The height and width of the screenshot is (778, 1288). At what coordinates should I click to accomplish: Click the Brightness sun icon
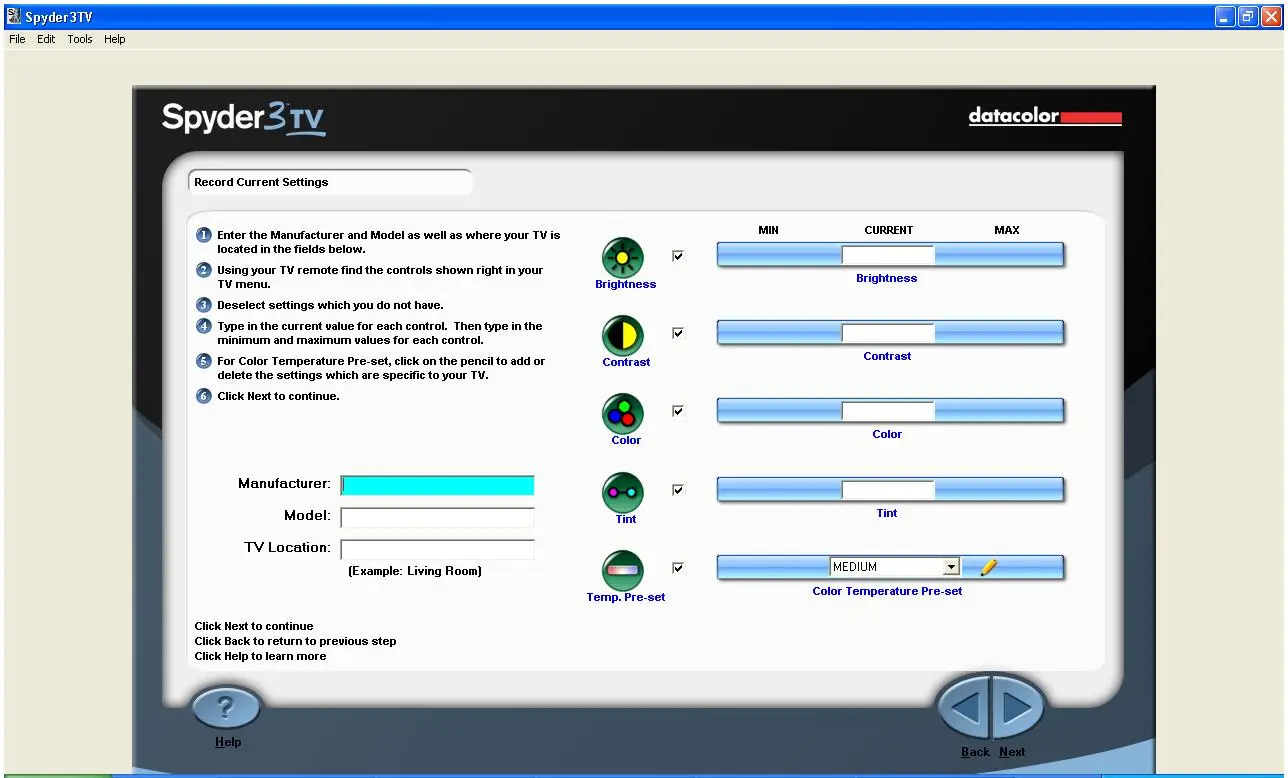click(623, 258)
